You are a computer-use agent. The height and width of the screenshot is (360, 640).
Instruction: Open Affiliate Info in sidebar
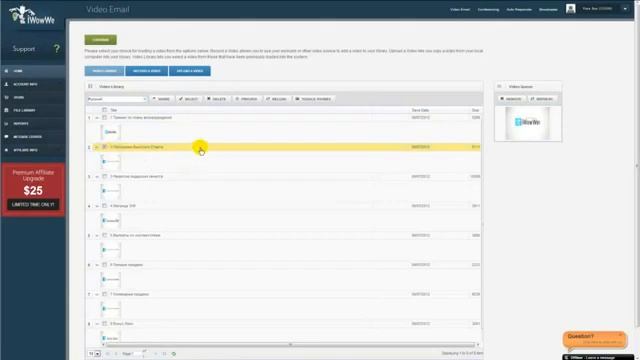(x=33, y=150)
